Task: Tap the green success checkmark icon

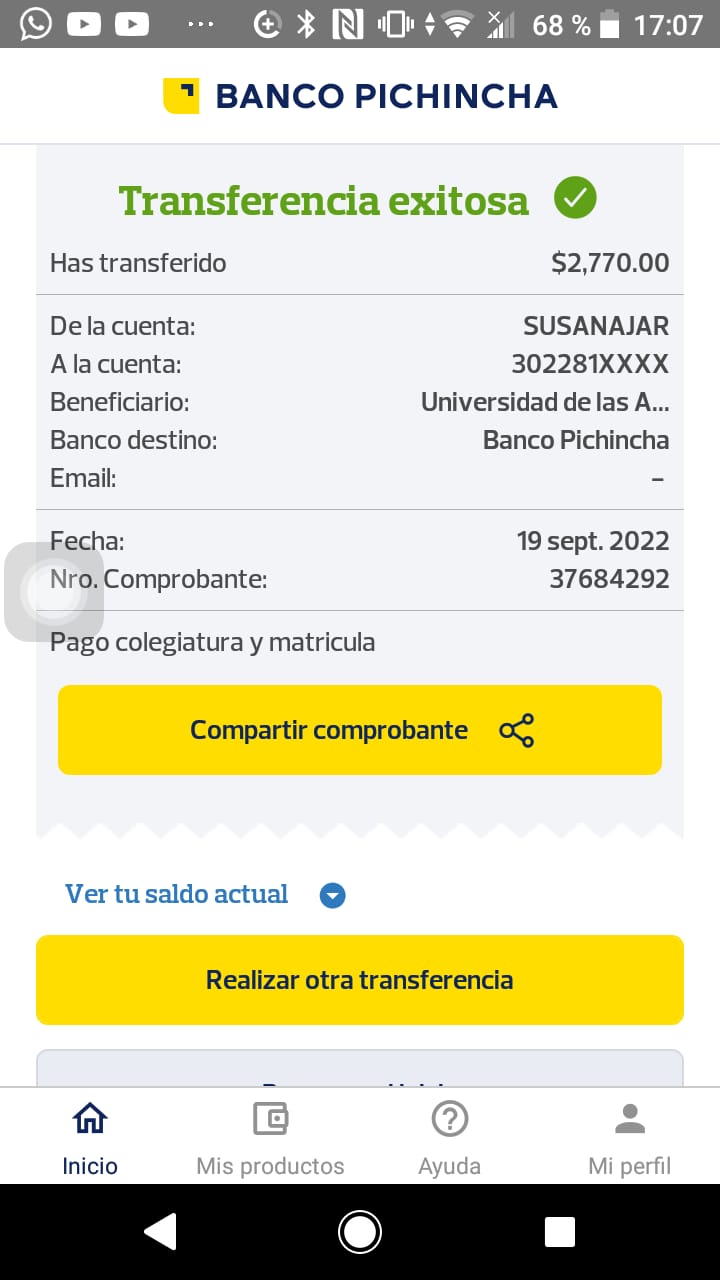Action: tap(575, 198)
